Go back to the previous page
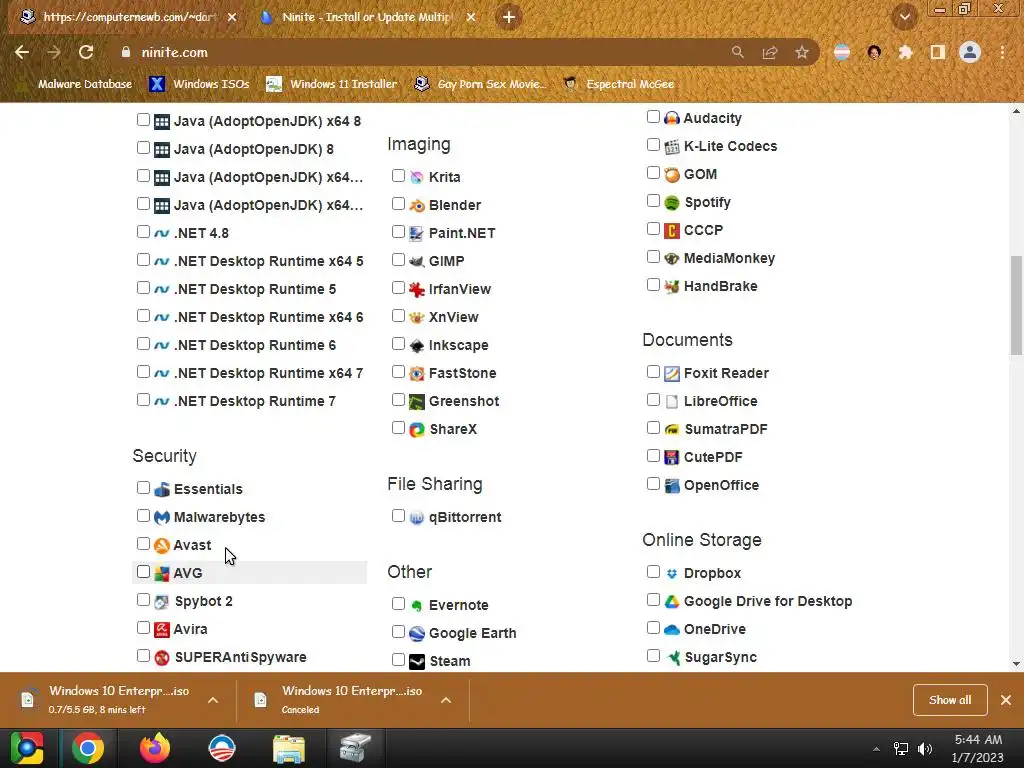 [x=22, y=52]
